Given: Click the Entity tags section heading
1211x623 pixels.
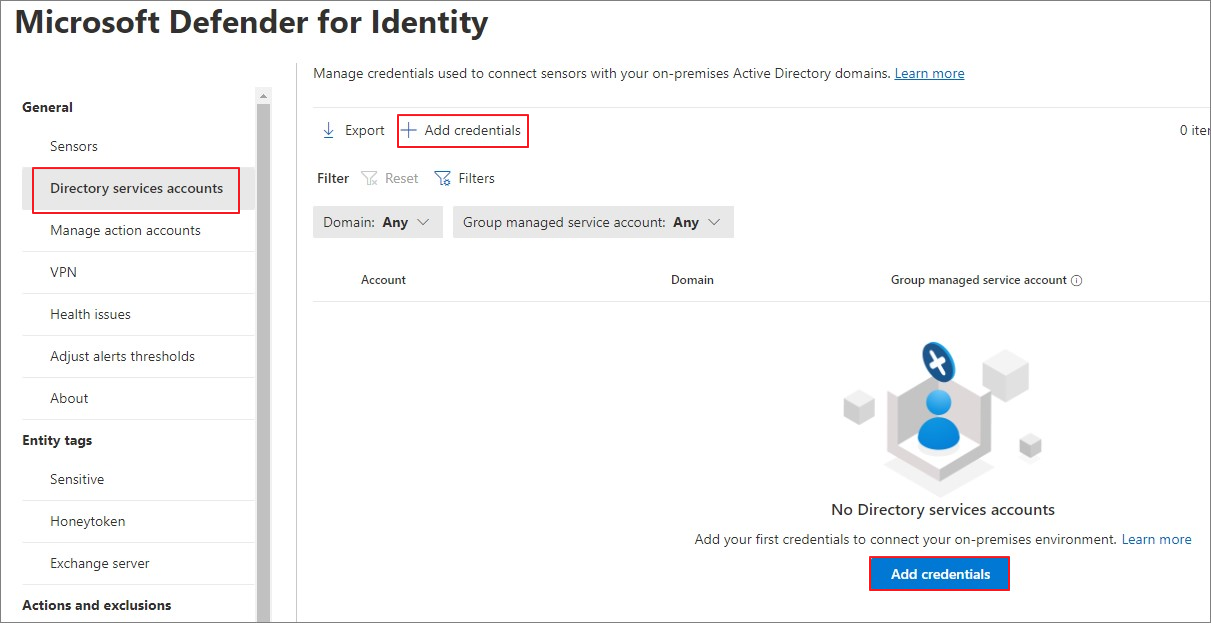Looking at the screenshot, I should point(57,440).
